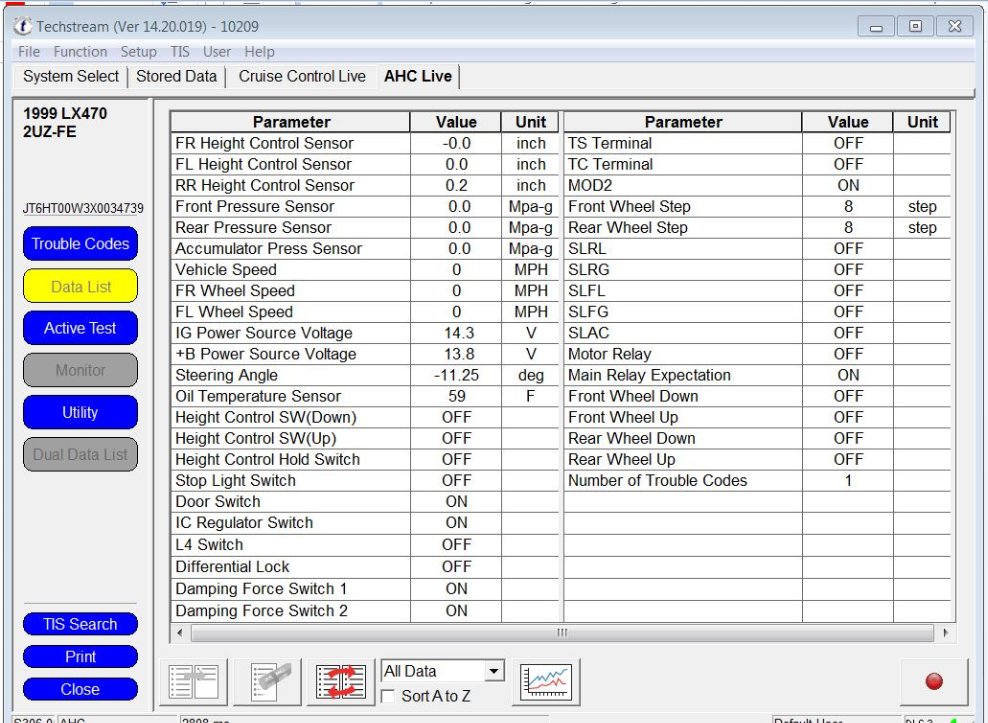Image resolution: width=988 pixels, height=723 pixels.
Task: Open the User menu
Action: 217,52
